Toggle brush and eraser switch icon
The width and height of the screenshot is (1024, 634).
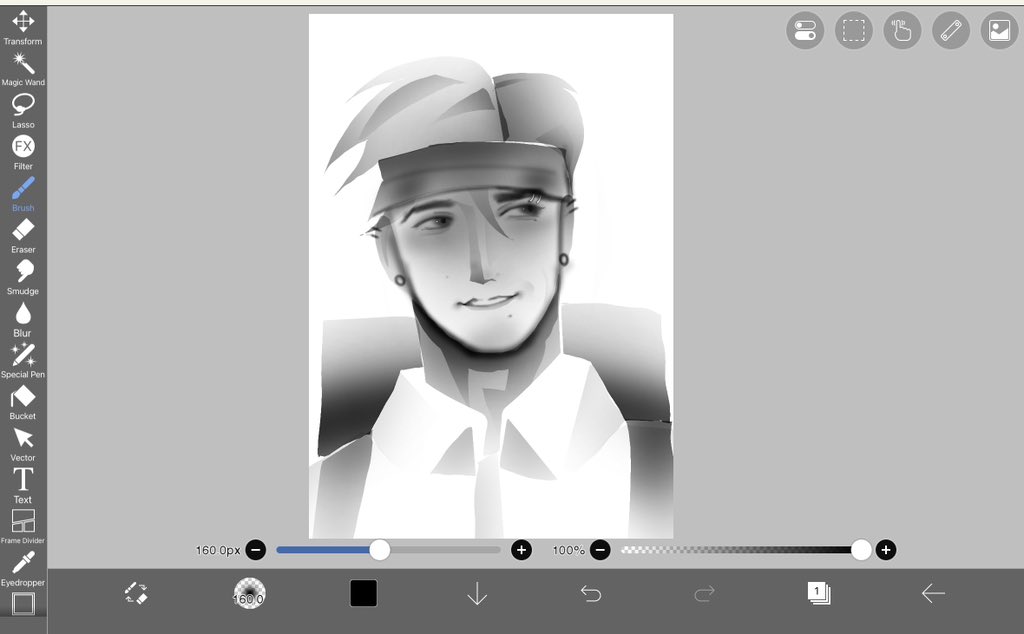(136, 594)
